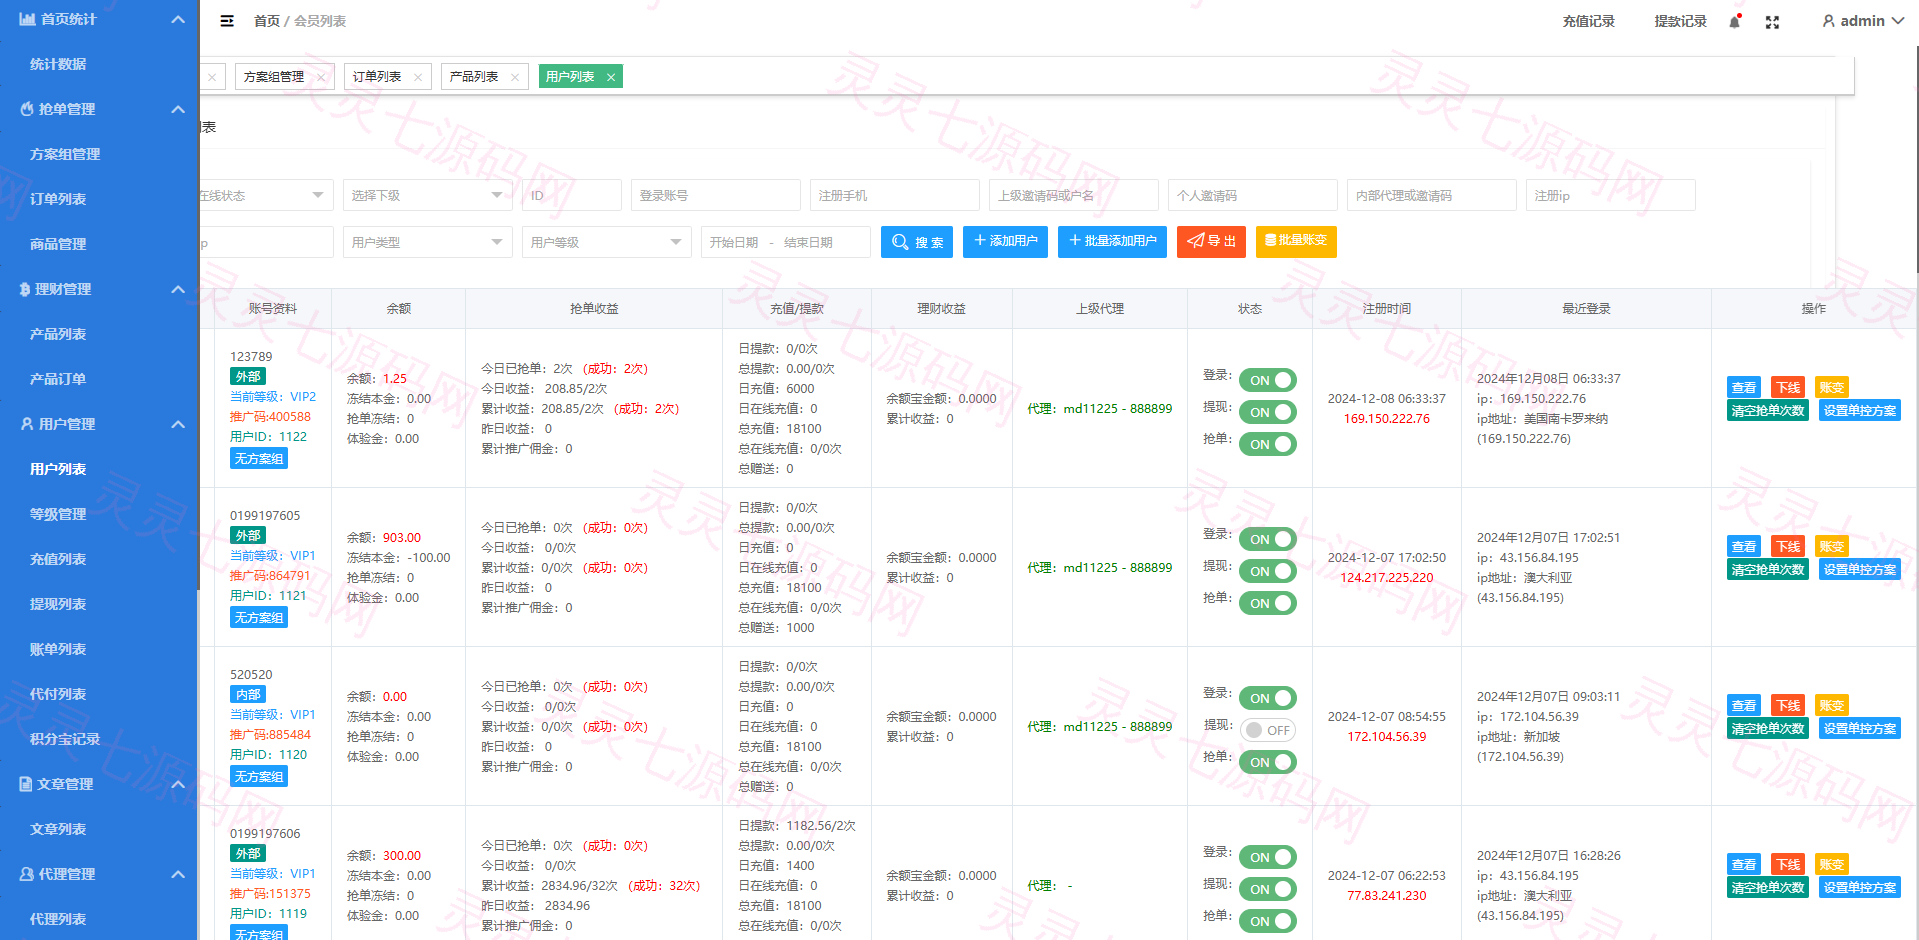This screenshot has height=940, width=1919.
Task: Click the yellow 批量账变 button
Action: 1296,241
